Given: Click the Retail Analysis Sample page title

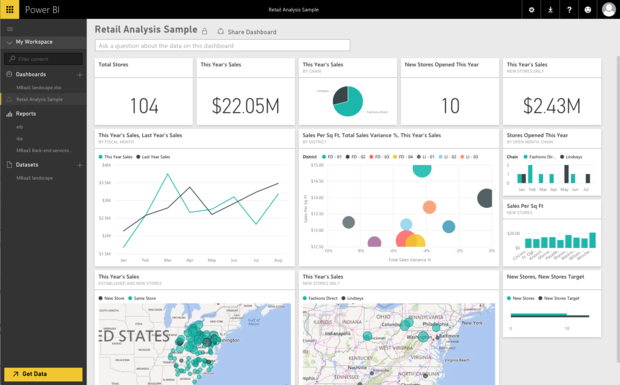Looking at the screenshot, I should point(146,30).
